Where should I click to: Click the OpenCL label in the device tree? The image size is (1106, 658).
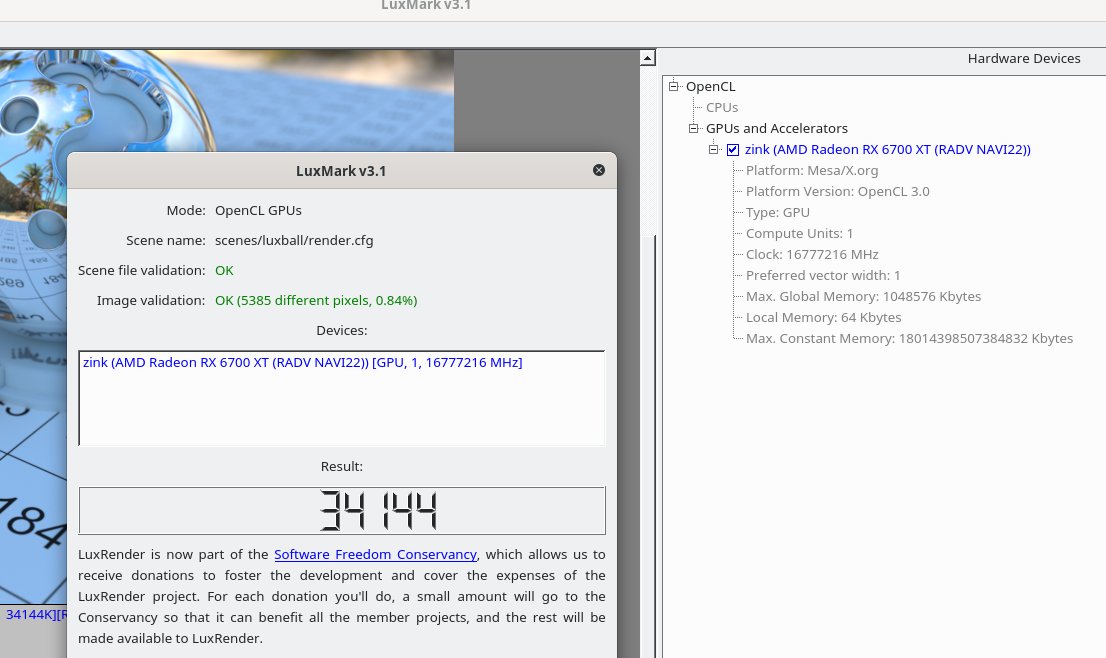coord(710,87)
